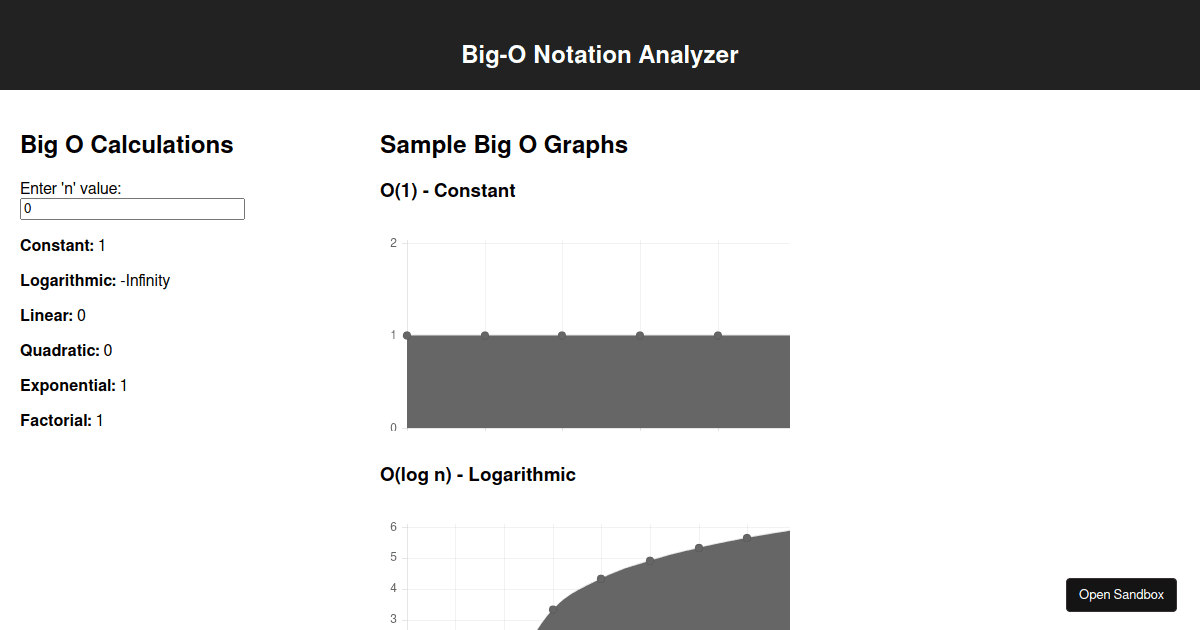This screenshot has width=1200, height=630.
Task: Click the Factorial: 1 result label
Action: coord(61,420)
